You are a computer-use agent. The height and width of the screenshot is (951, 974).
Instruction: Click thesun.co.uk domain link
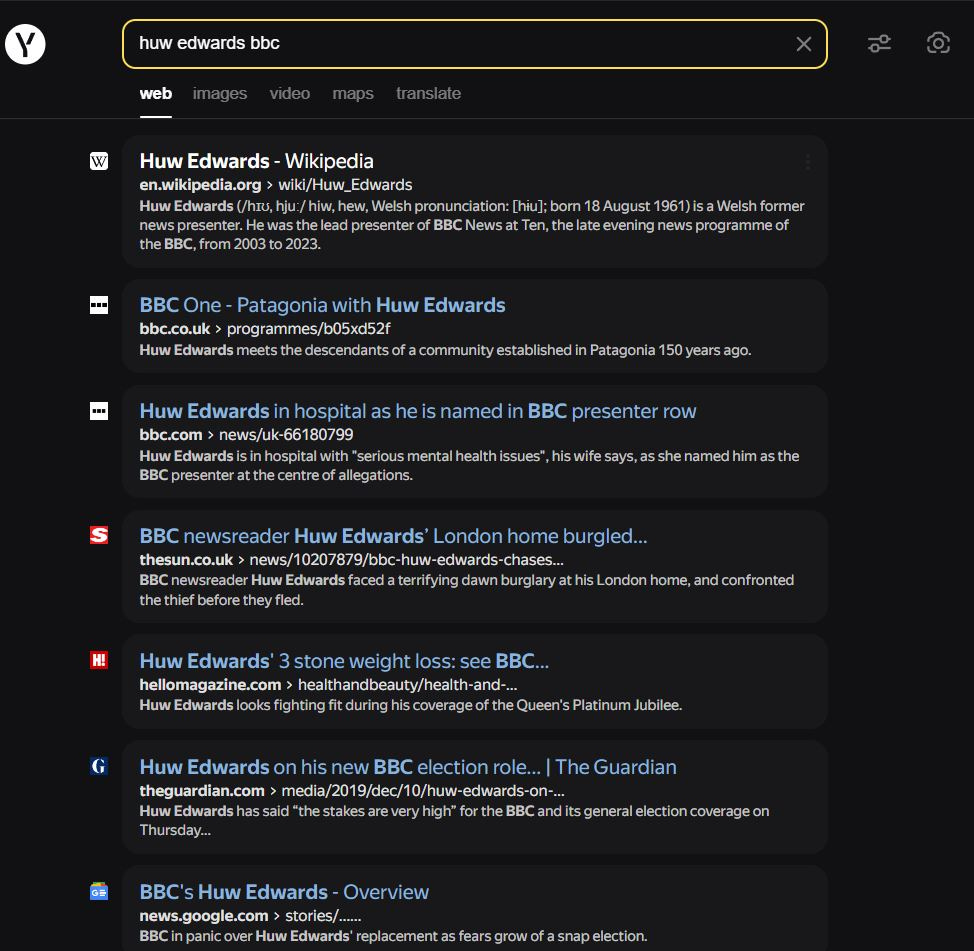point(186,560)
